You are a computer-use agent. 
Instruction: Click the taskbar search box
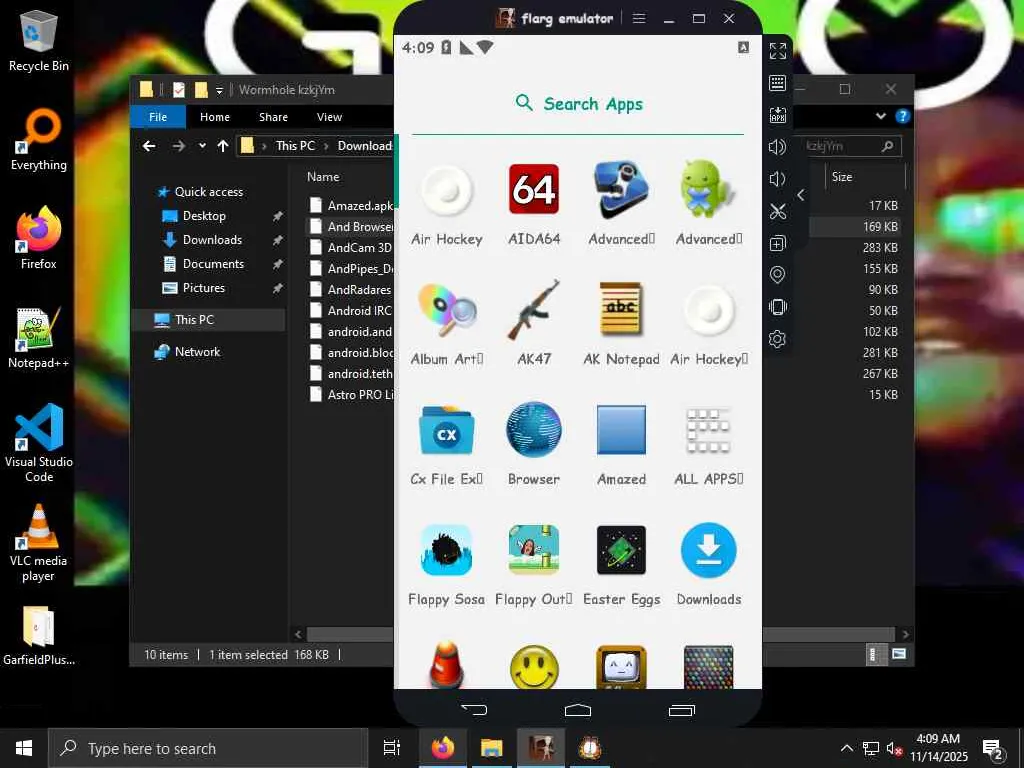pos(208,748)
